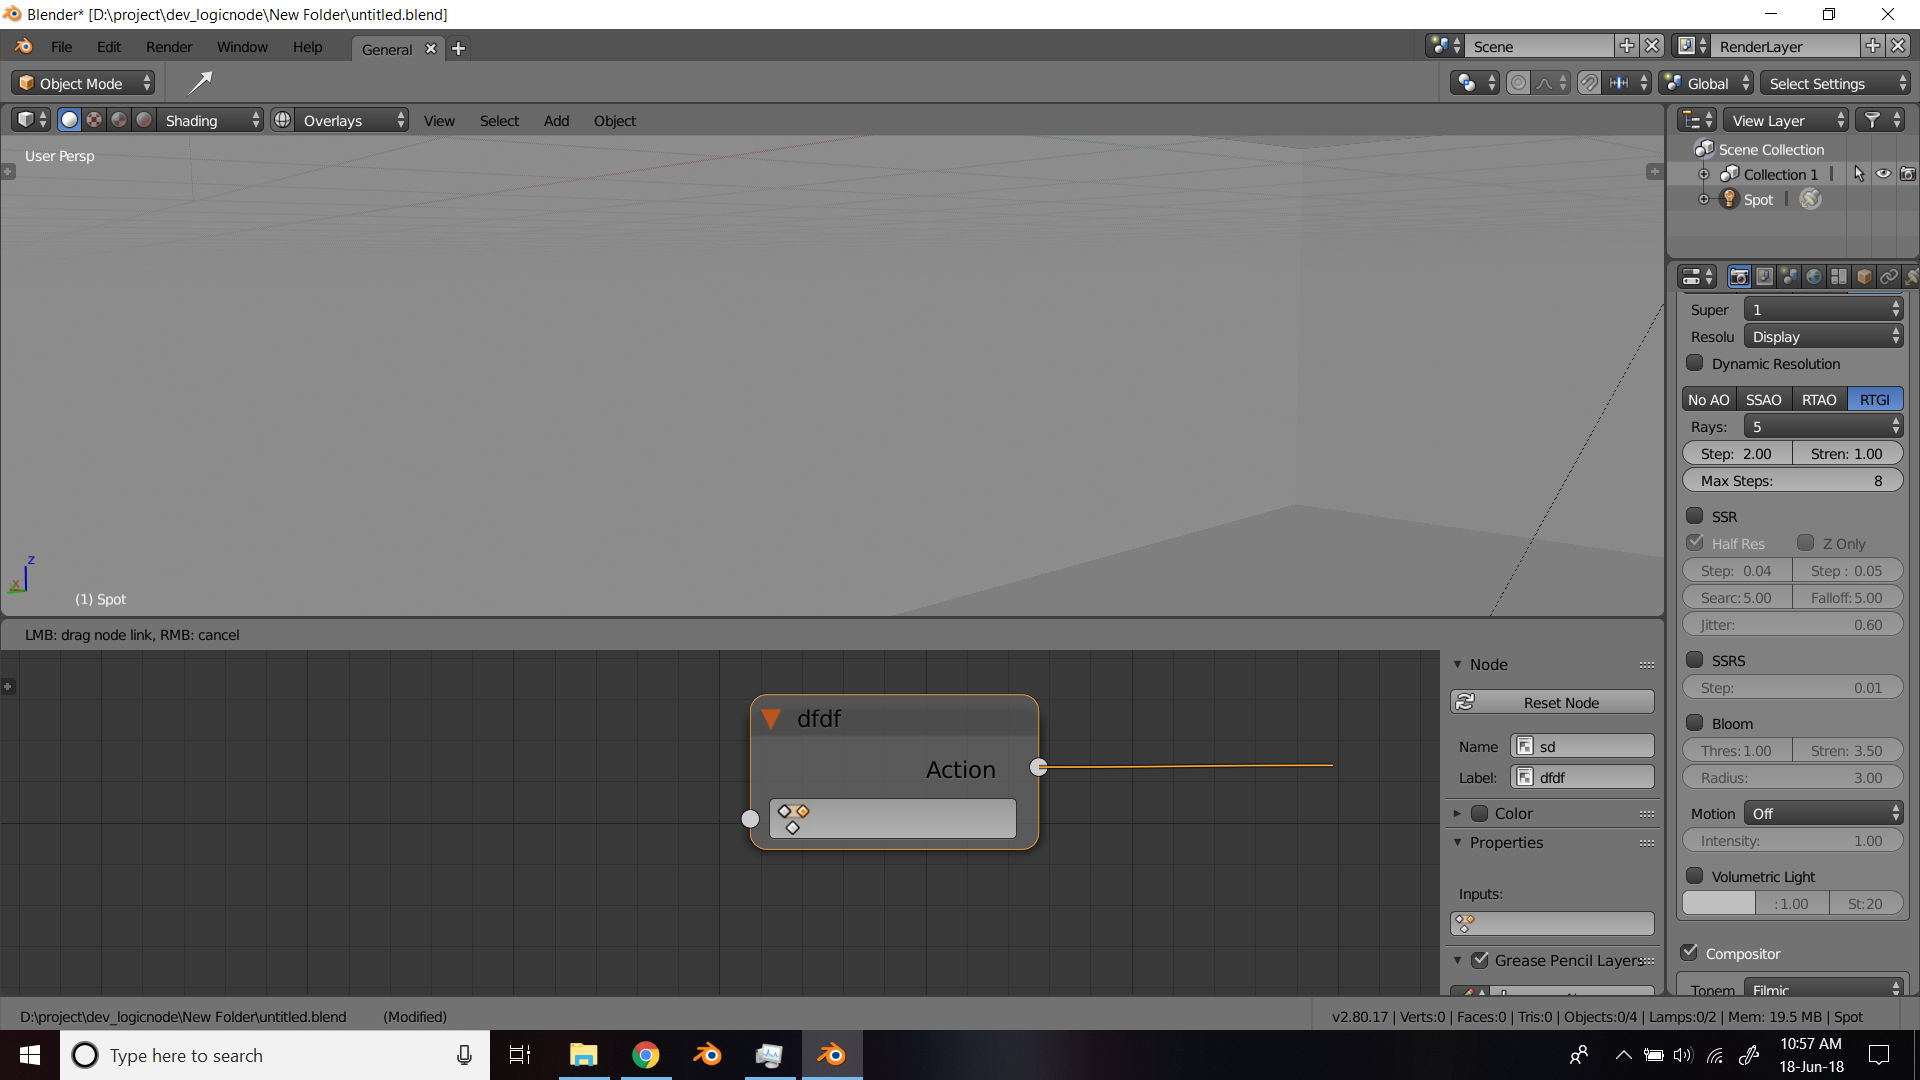Open the Render menu
Image resolution: width=1920 pixels, height=1080 pixels.
tap(168, 46)
